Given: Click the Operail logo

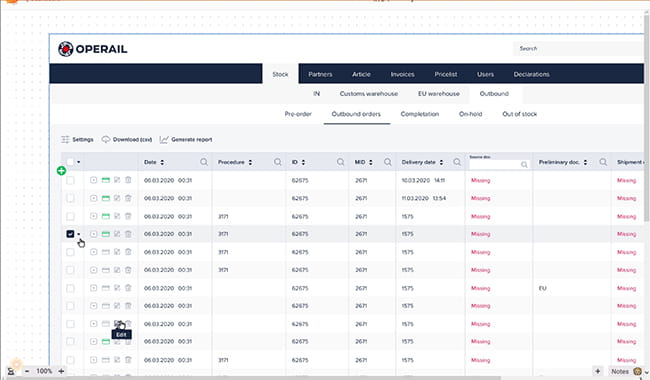Looking at the screenshot, I should click(x=92, y=49).
